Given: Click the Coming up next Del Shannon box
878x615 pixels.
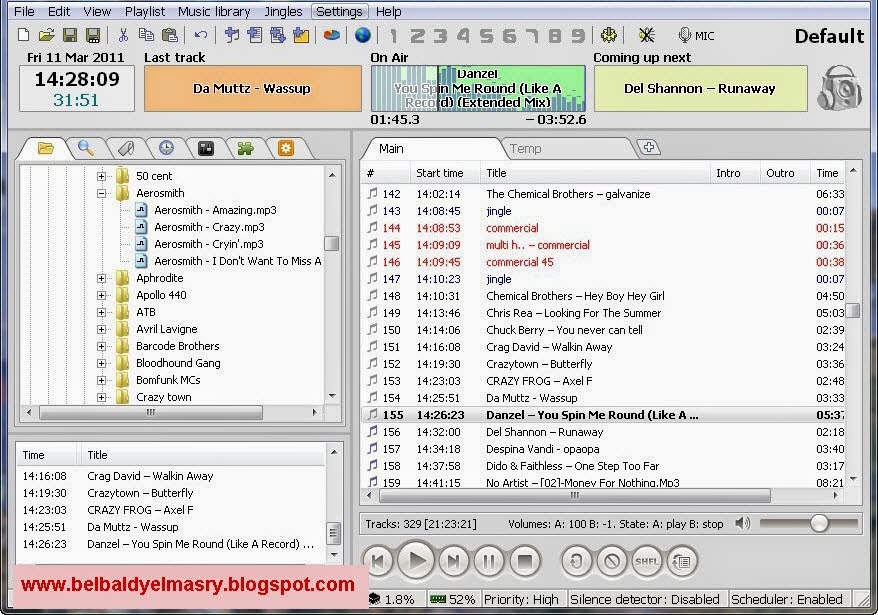Looking at the screenshot, I should pyautogui.click(x=700, y=88).
